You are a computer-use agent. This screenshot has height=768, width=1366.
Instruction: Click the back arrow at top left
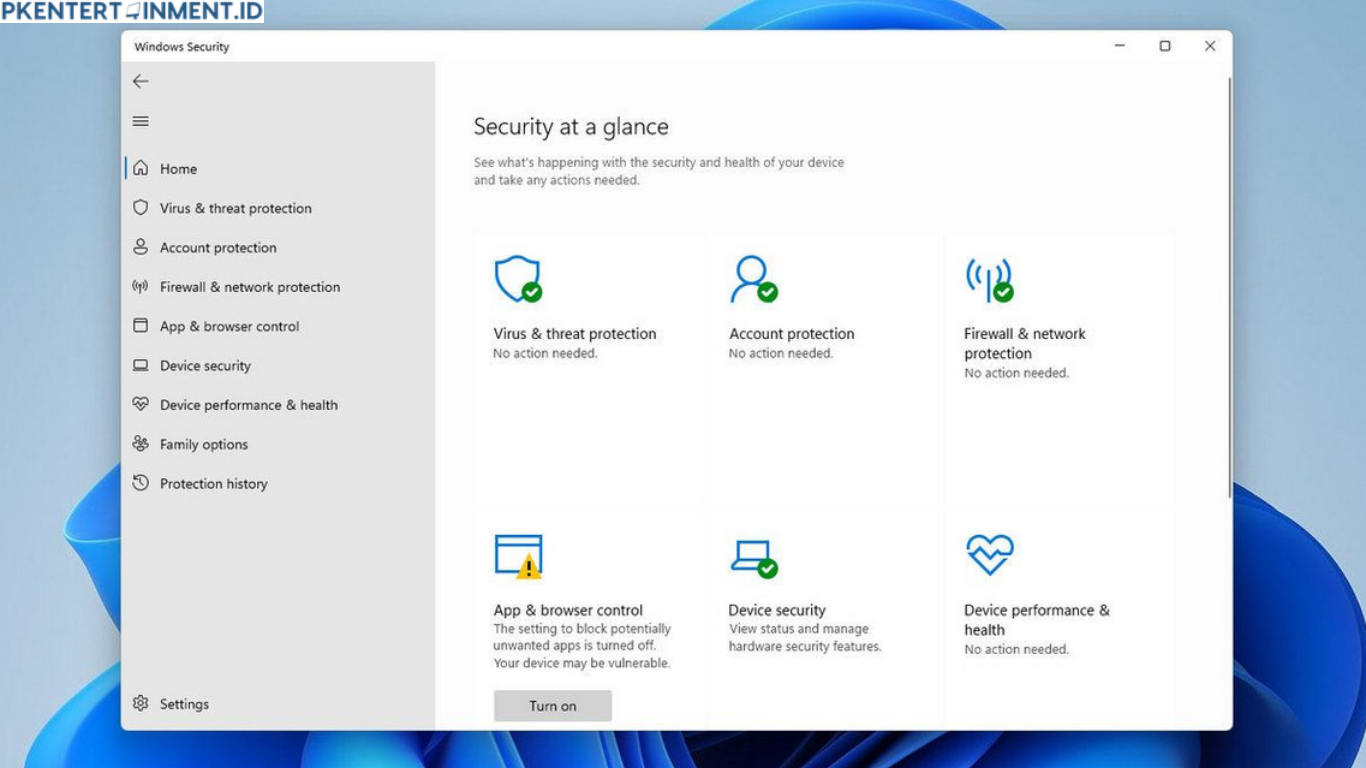click(x=141, y=81)
